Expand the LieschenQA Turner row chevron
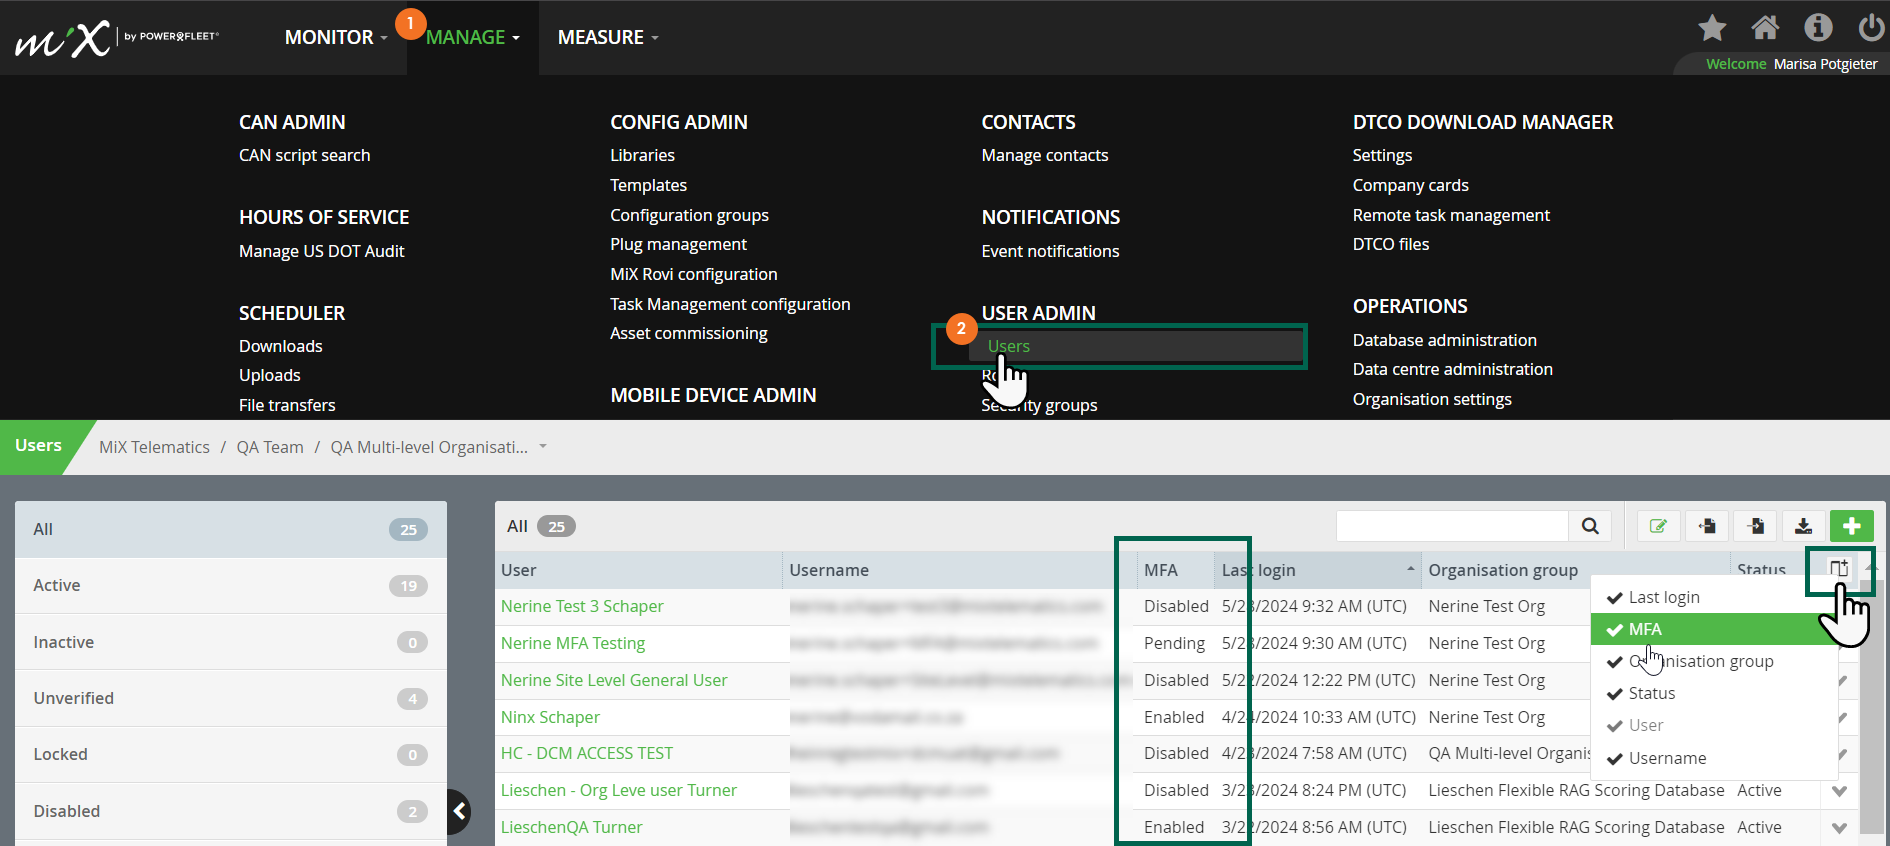The image size is (1890, 846). [x=1839, y=828]
